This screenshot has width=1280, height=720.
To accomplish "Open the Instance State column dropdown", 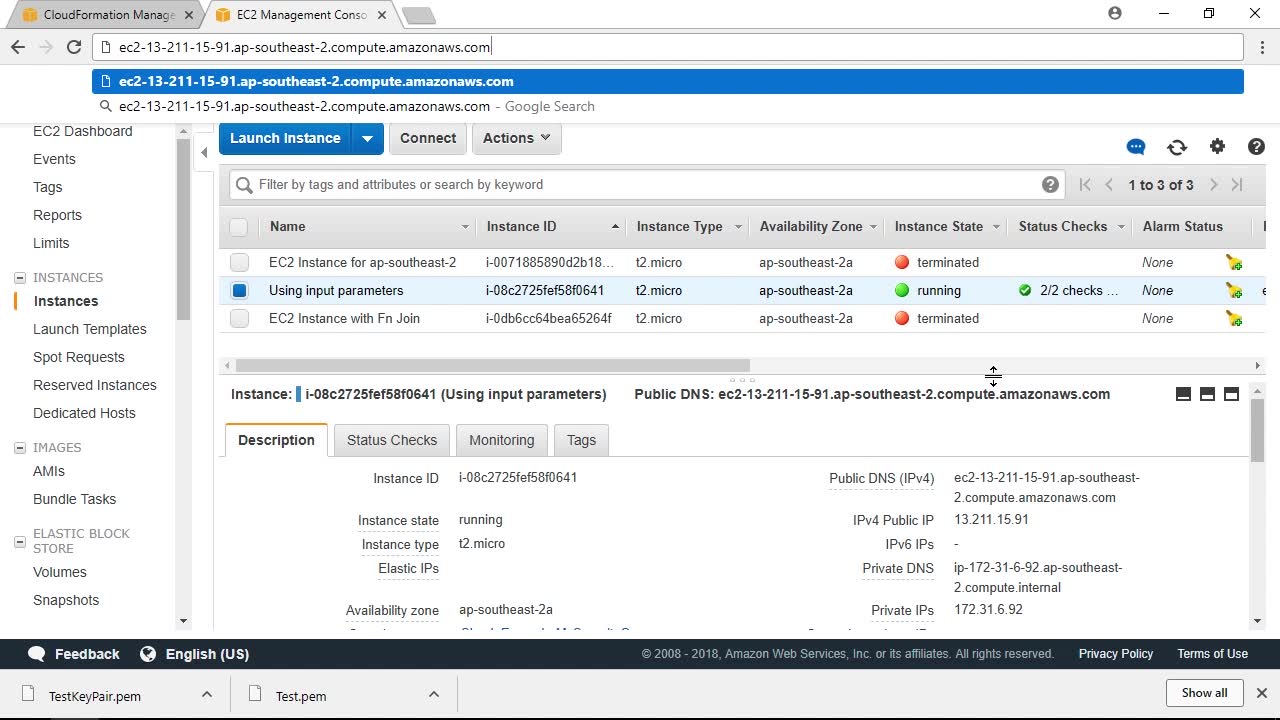I will click(x=996, y=227).
